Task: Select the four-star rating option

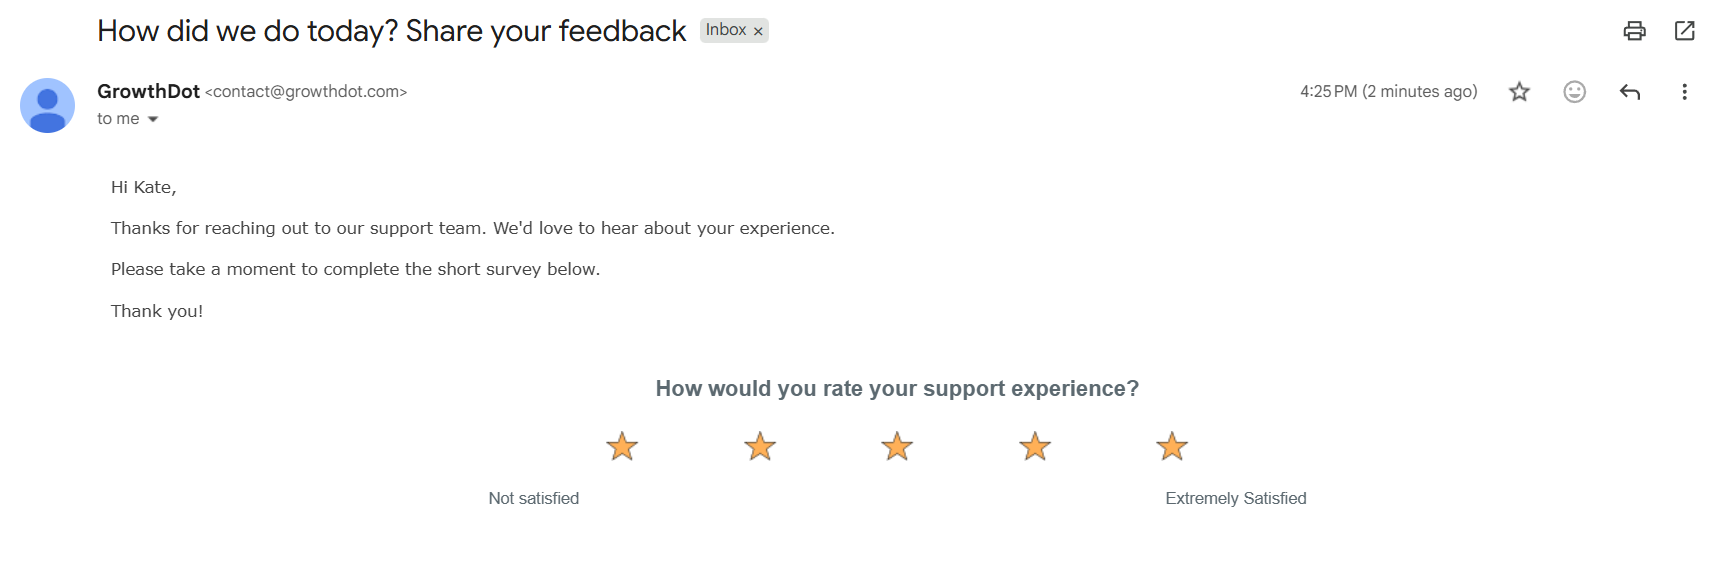Action: (x=1034, y=446)
